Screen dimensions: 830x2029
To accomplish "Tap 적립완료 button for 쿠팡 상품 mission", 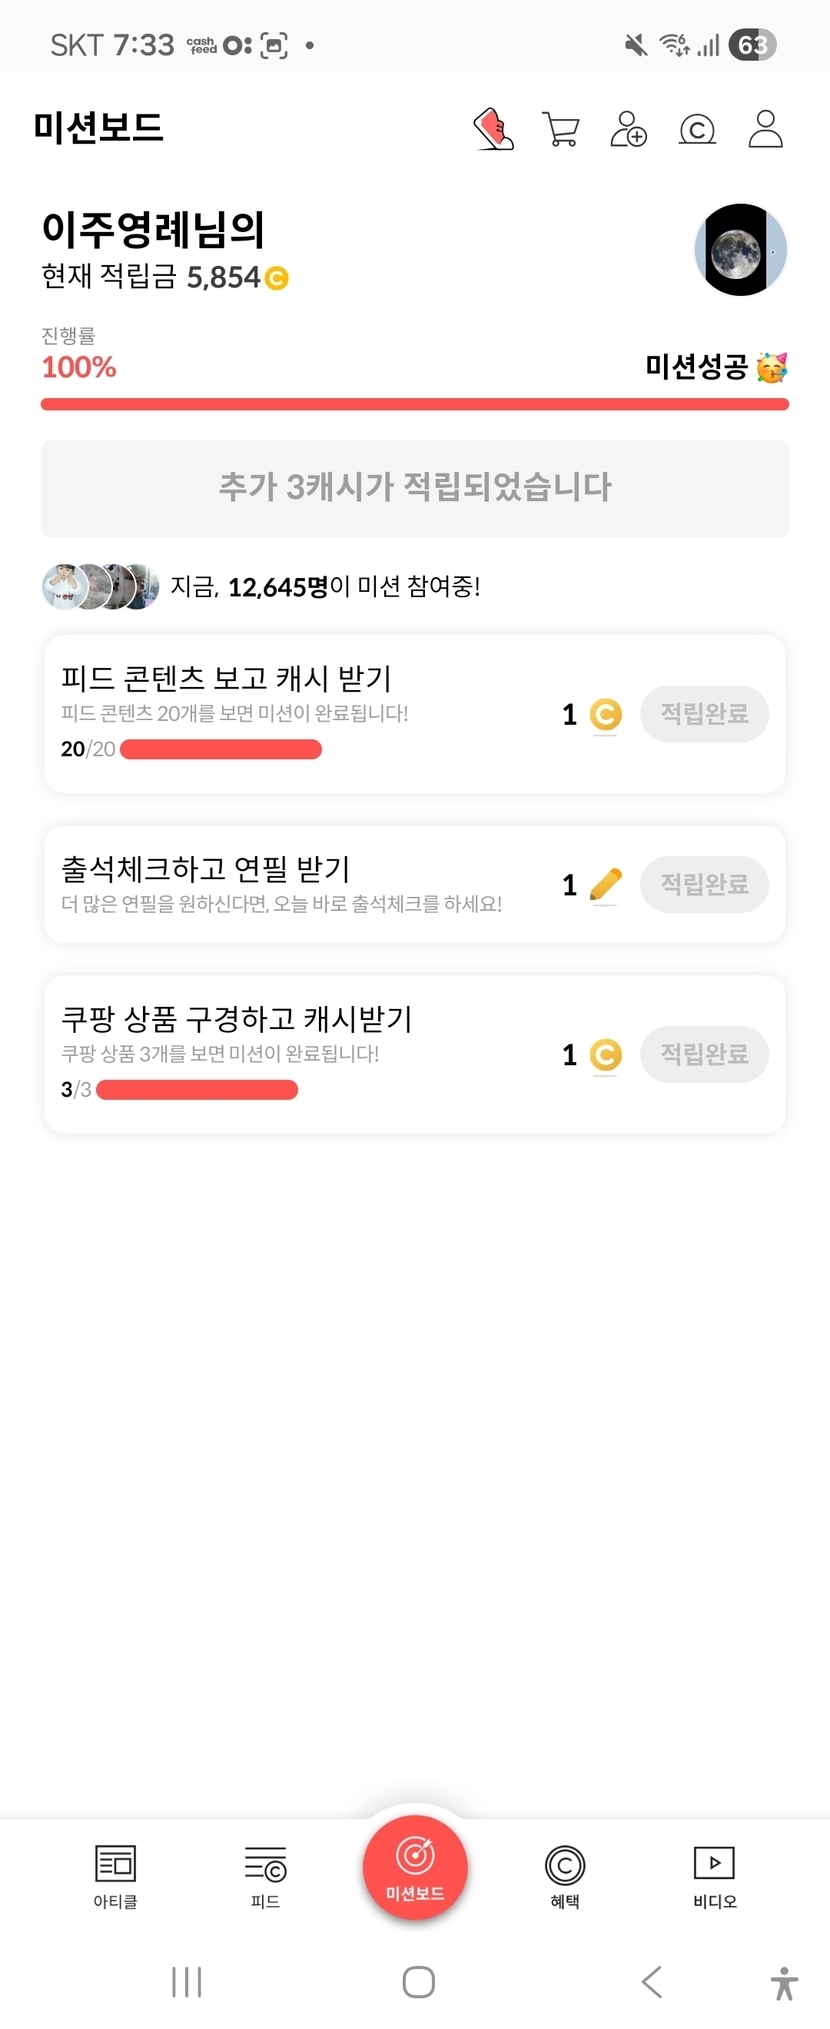I will coord(704,1054).
